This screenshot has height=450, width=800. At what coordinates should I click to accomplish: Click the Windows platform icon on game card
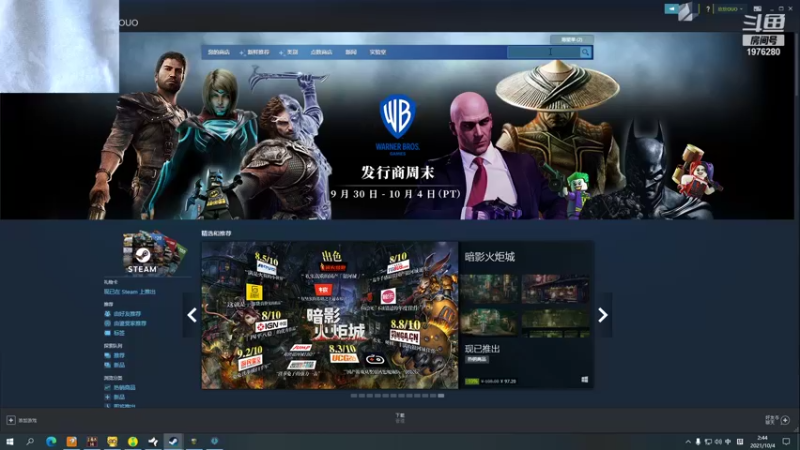[x=585, y=380]
